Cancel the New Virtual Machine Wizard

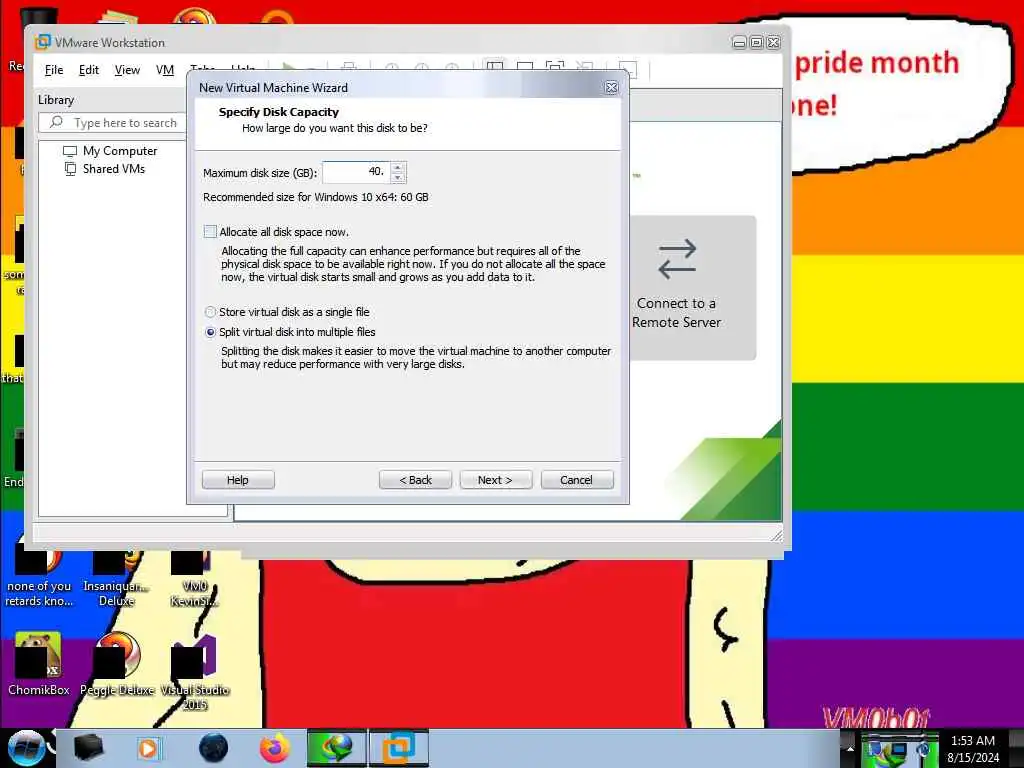point(577,480)
